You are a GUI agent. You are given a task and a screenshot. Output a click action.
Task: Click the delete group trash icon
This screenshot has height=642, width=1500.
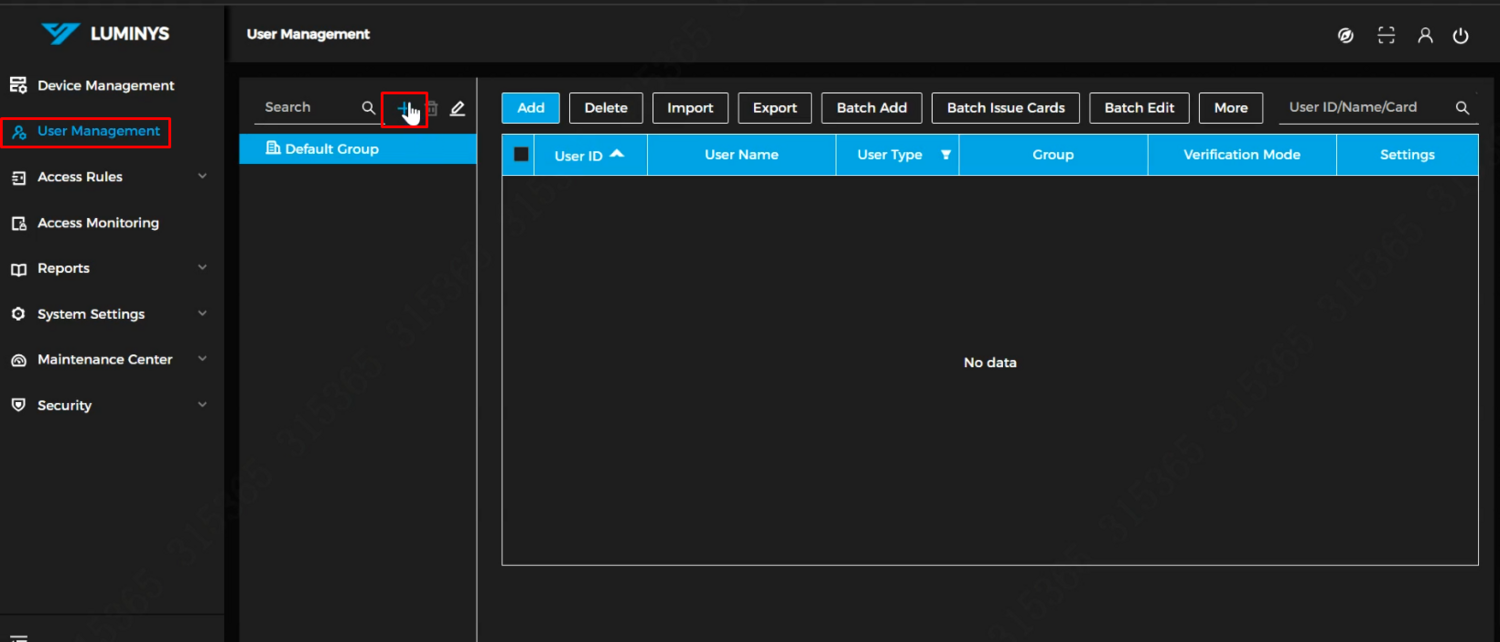432,108
